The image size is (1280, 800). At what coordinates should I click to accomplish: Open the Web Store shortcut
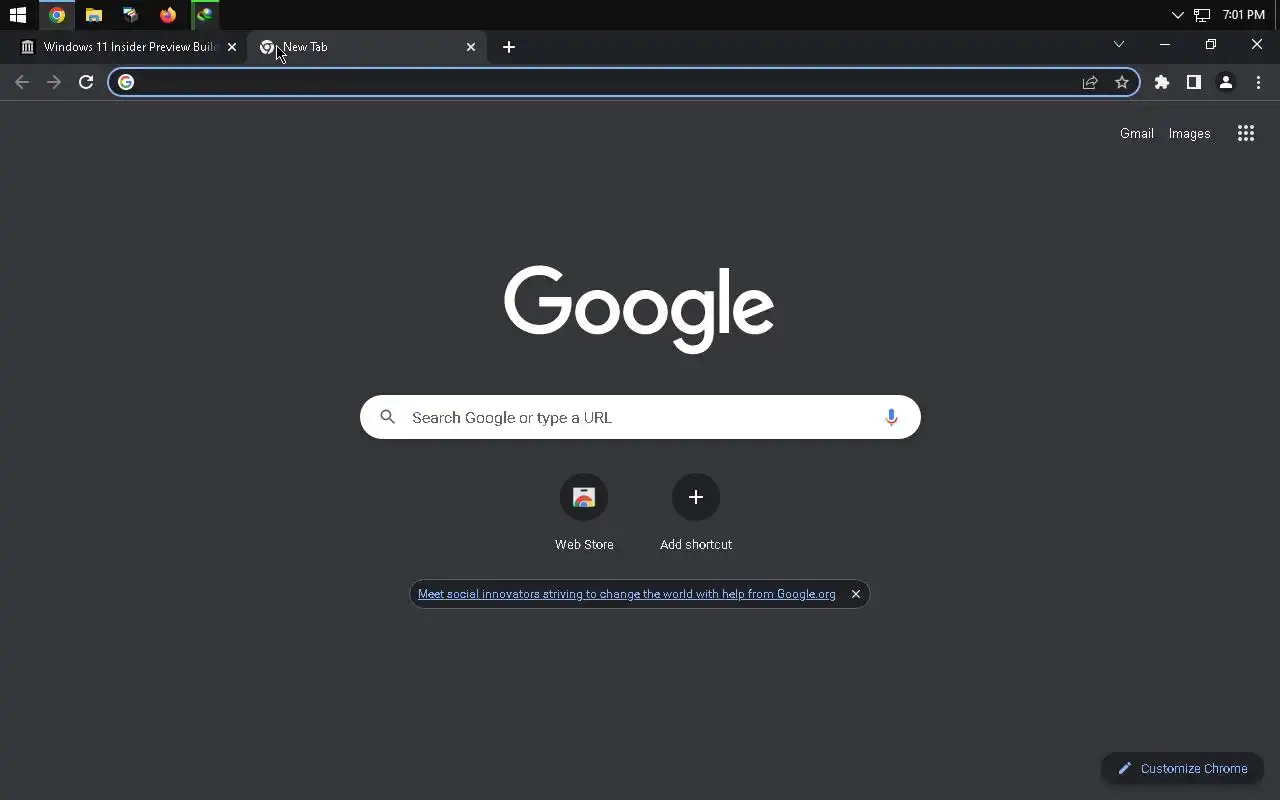coord(584,512)
